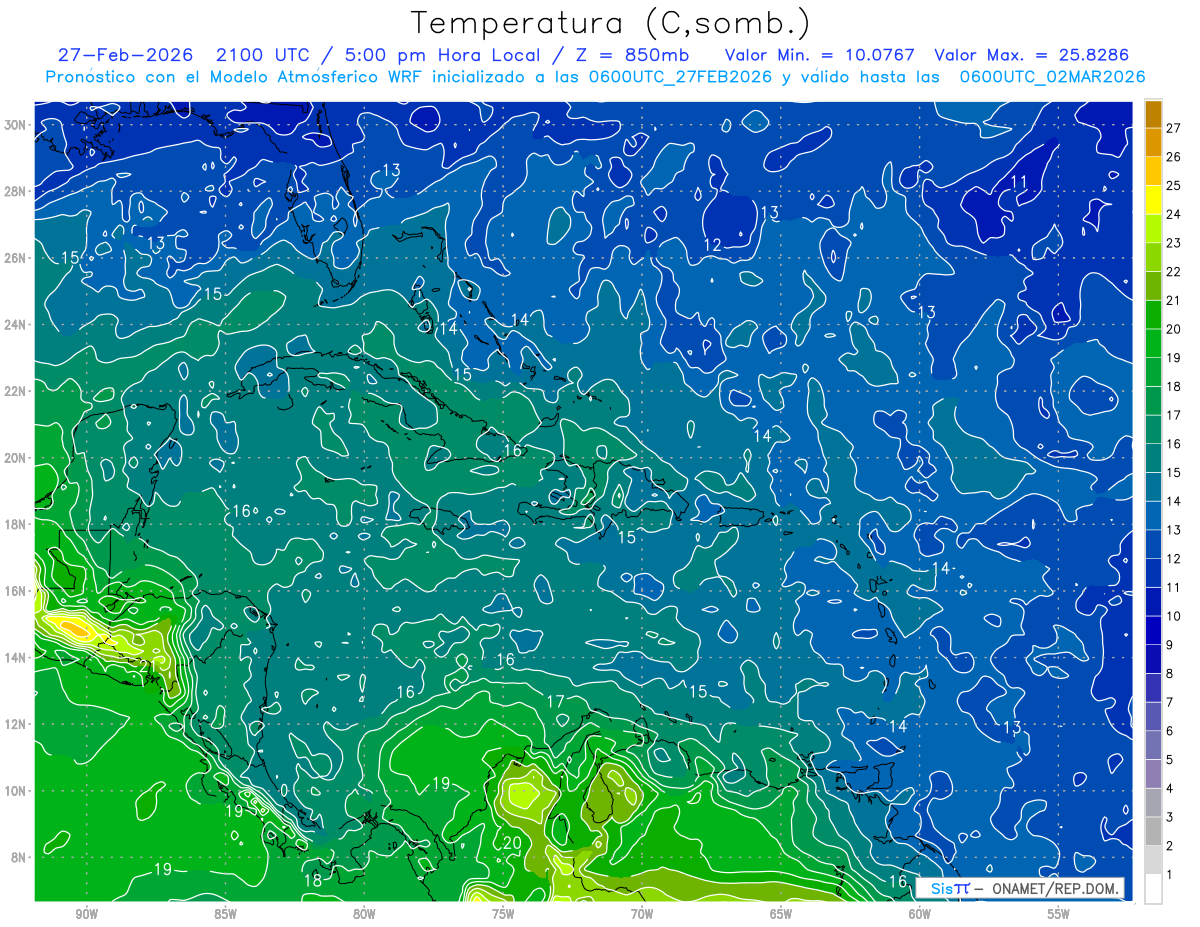Click the 65W longitude axis label
The width and height of the screenshot is (1200, 927).
coord(781,914)
